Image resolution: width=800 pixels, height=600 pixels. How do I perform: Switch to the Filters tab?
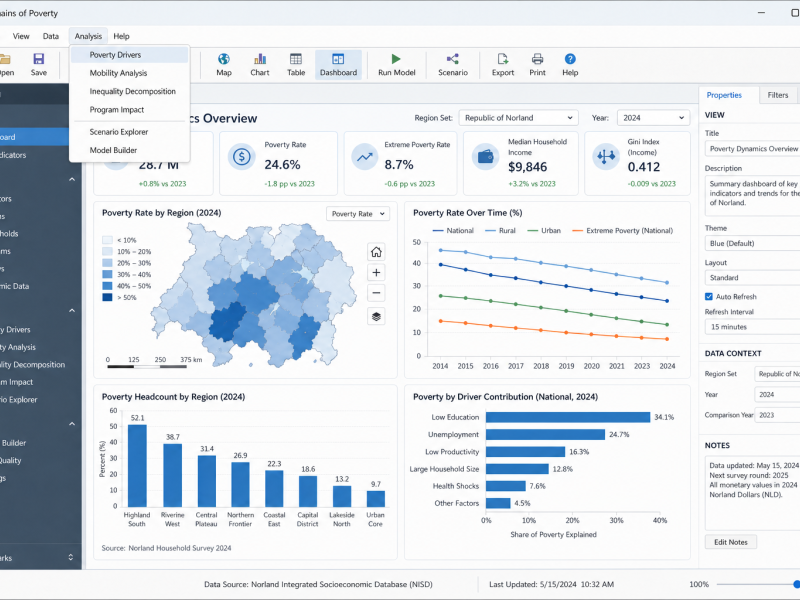pos(778,95)
